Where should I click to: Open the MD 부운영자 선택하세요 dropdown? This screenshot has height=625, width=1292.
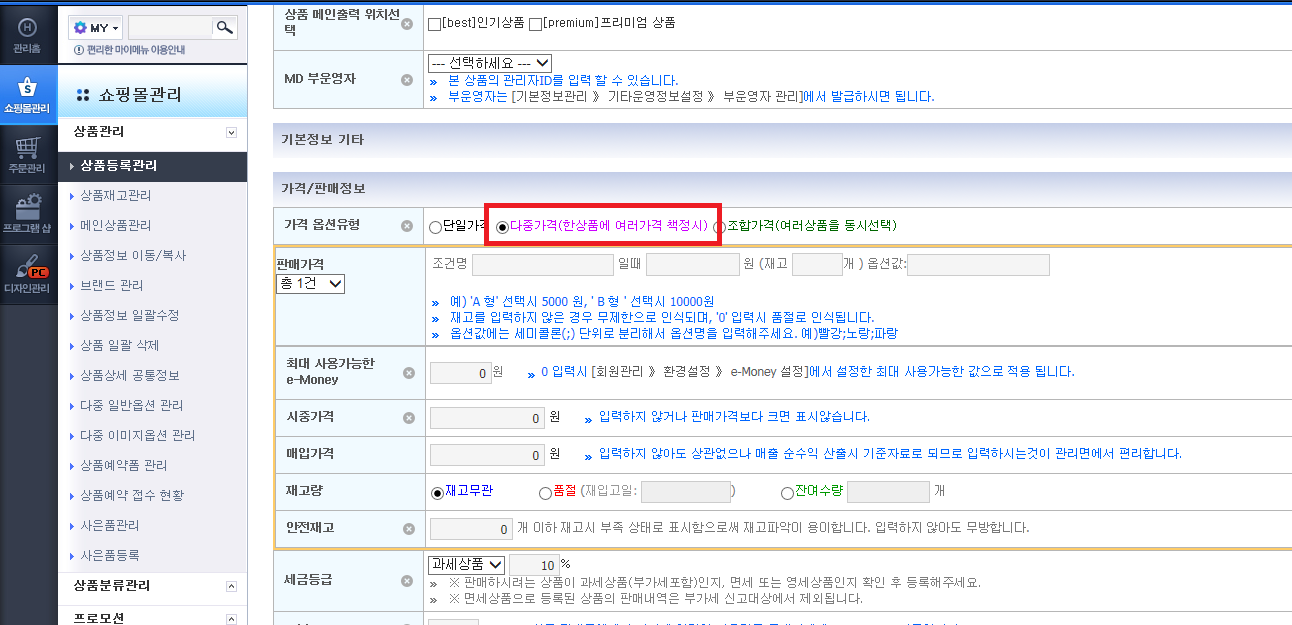point(489,63)
